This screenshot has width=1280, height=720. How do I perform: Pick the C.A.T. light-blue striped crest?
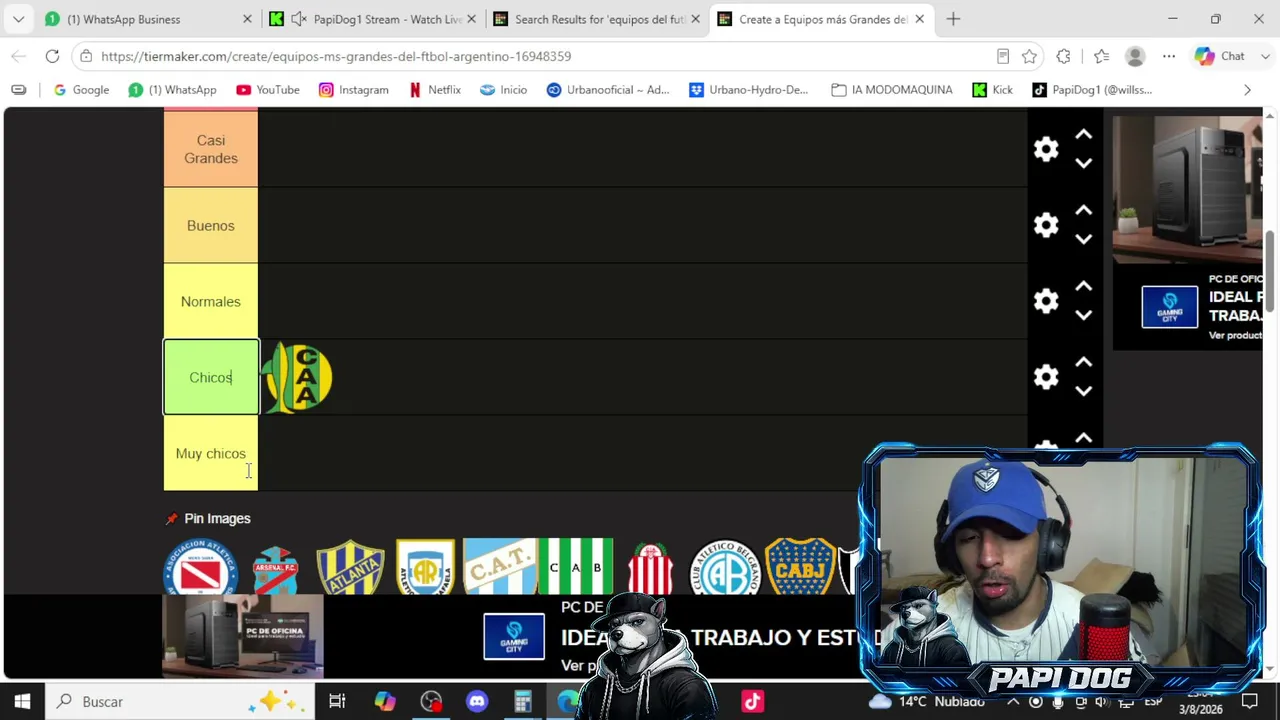click(x=500, y=567)
